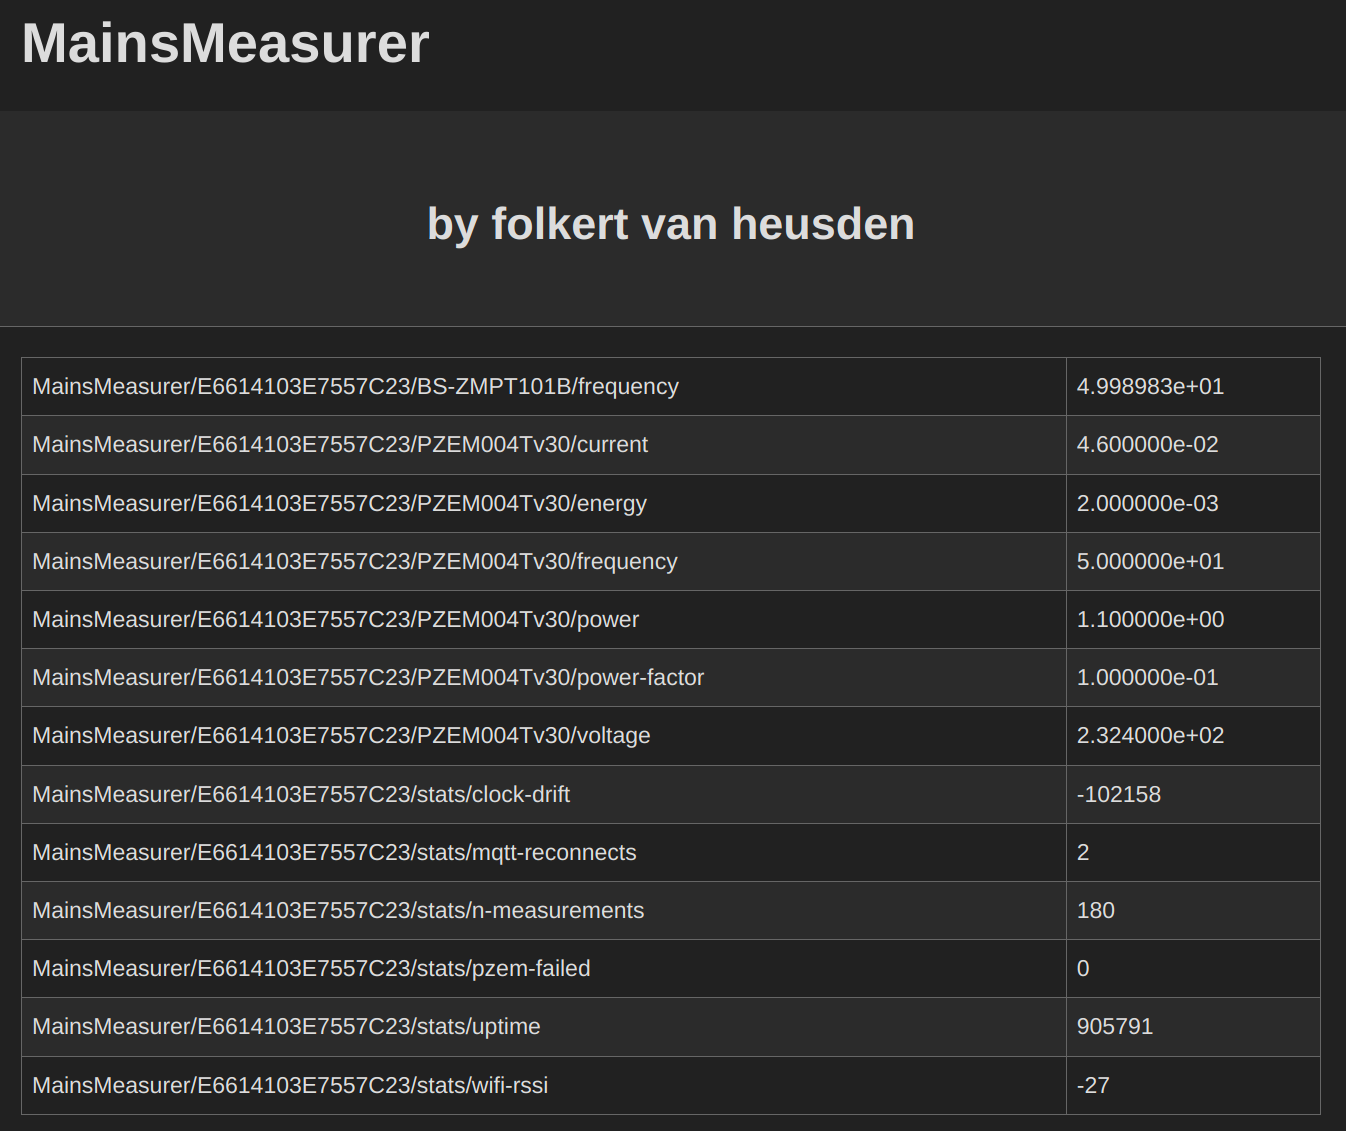Click the clock-drift value -102158
The width and height of the screenshot is (1346, 1131).
(x=1119, y=794)
